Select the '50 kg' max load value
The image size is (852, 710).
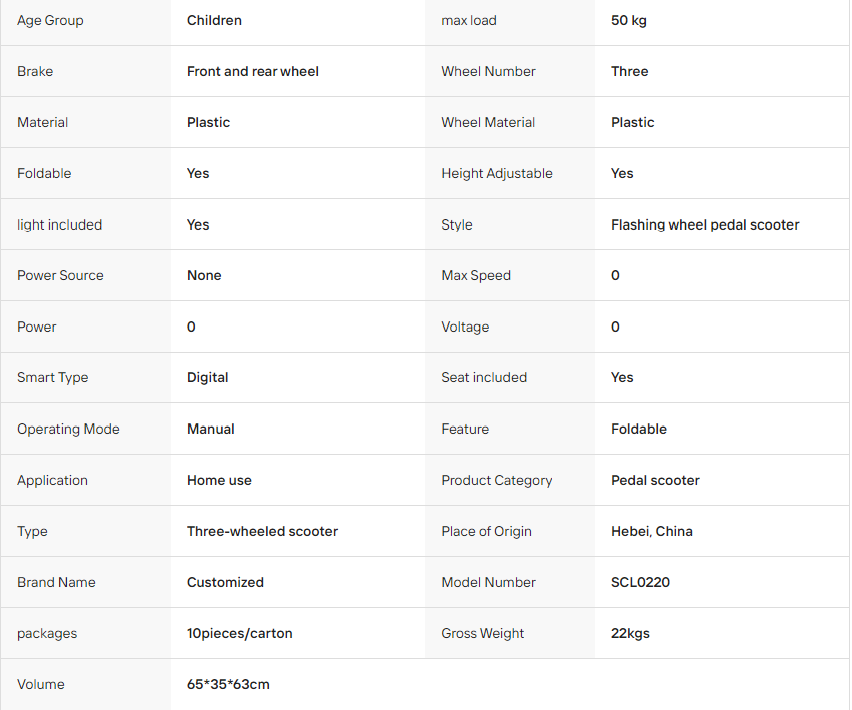pos(628,21)
